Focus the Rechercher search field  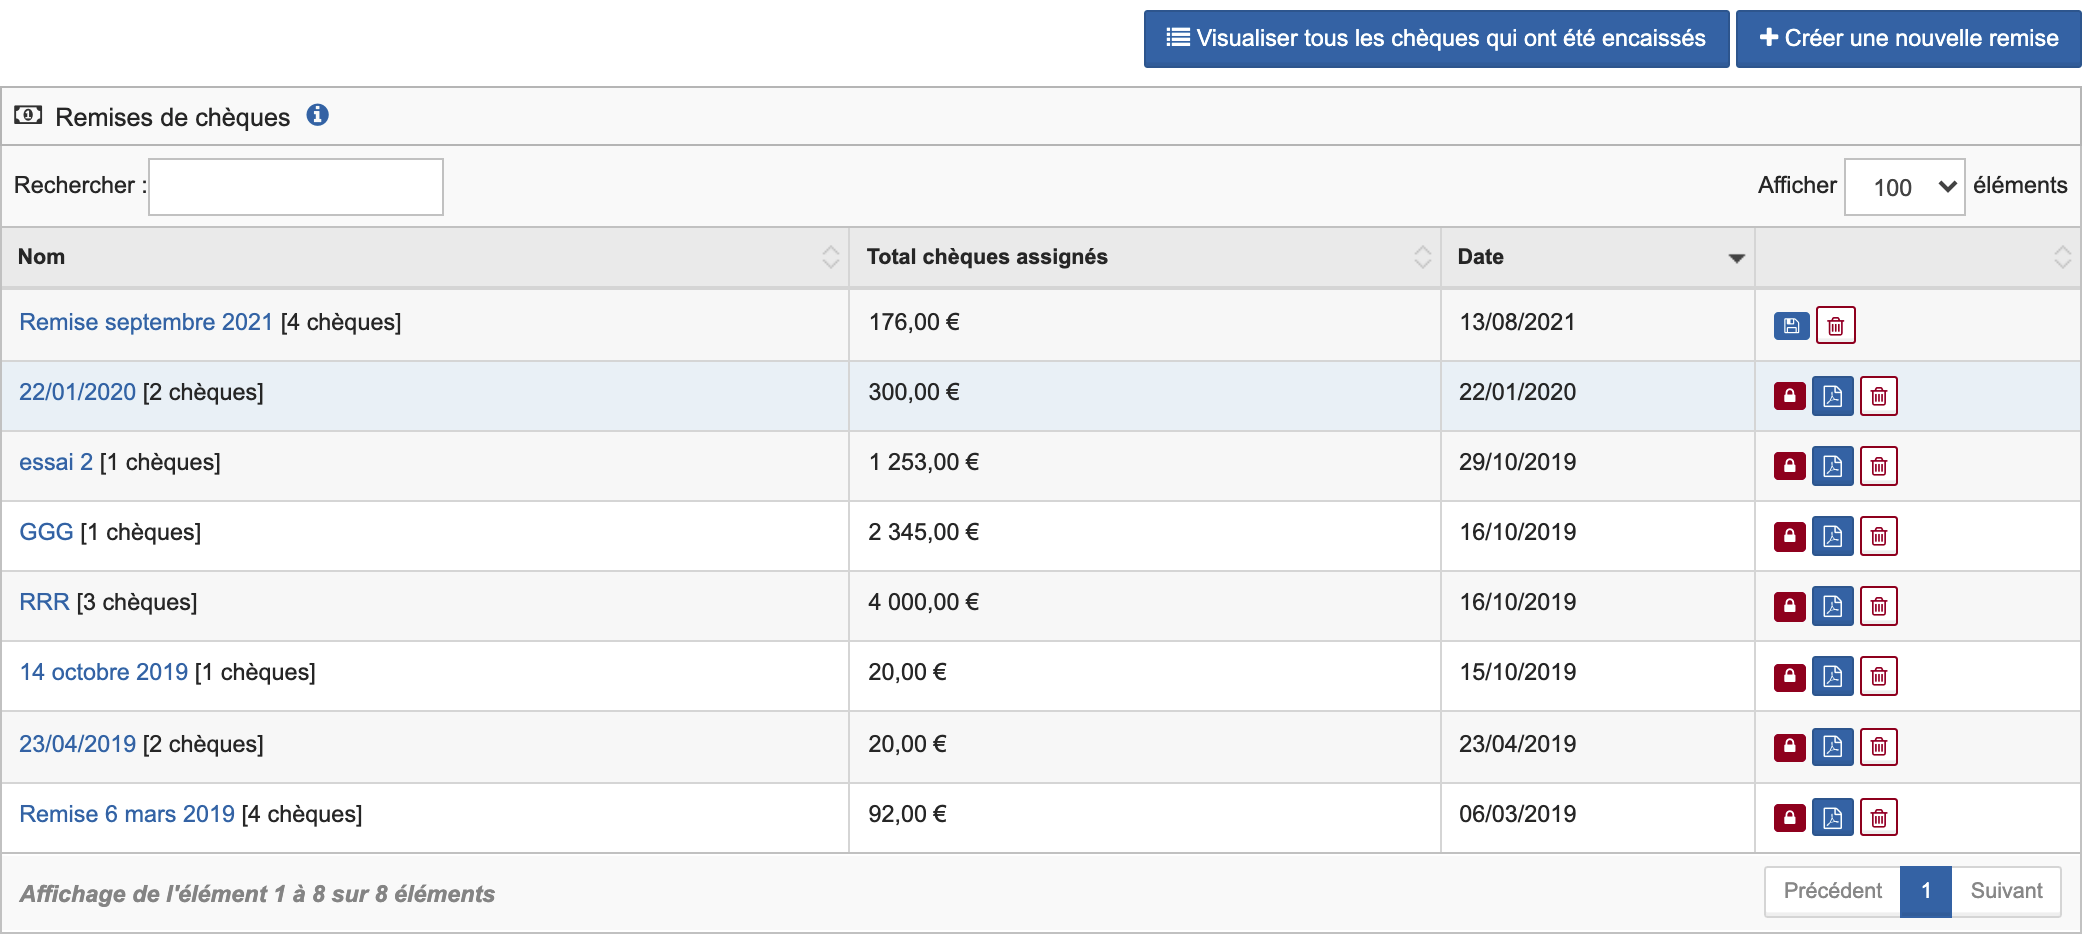[296, 187]
